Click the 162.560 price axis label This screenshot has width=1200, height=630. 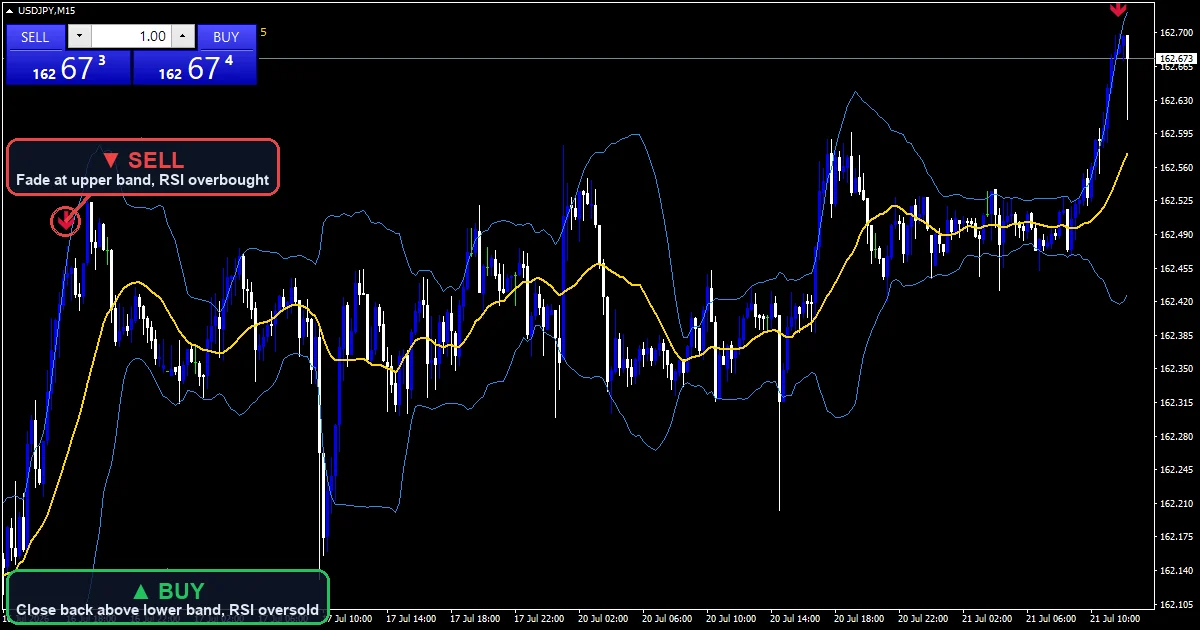1175,167
